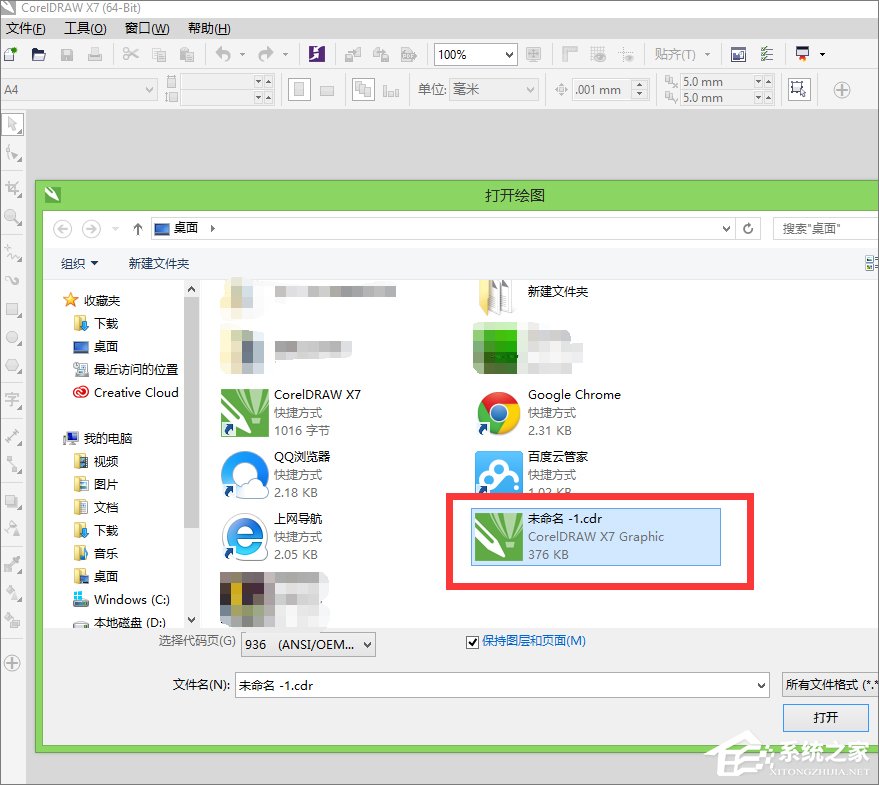Select the Ellipse tool

click(x=13, y=337)
